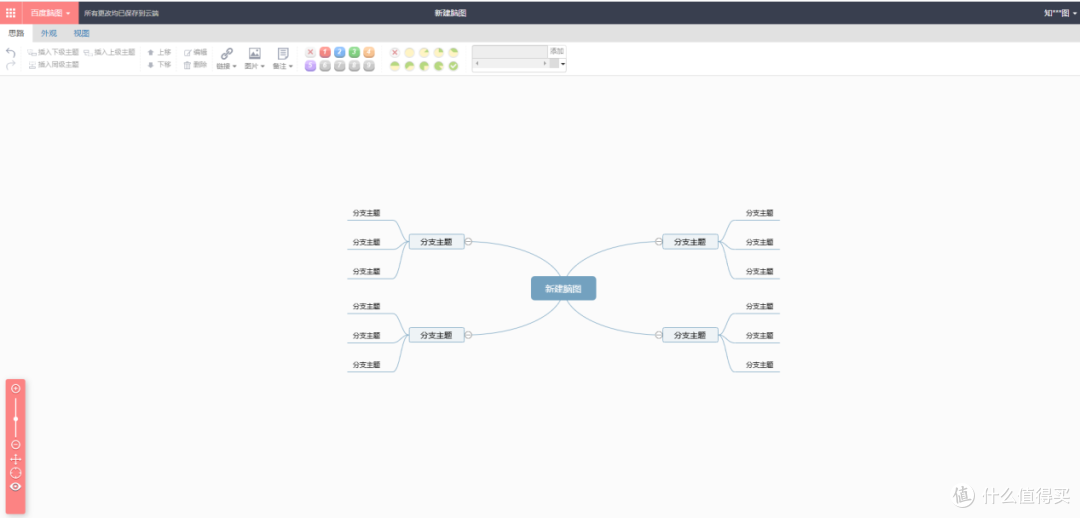Undo the last action
The height and width of the screenshot is (518, 1080).
click(10, 52)
